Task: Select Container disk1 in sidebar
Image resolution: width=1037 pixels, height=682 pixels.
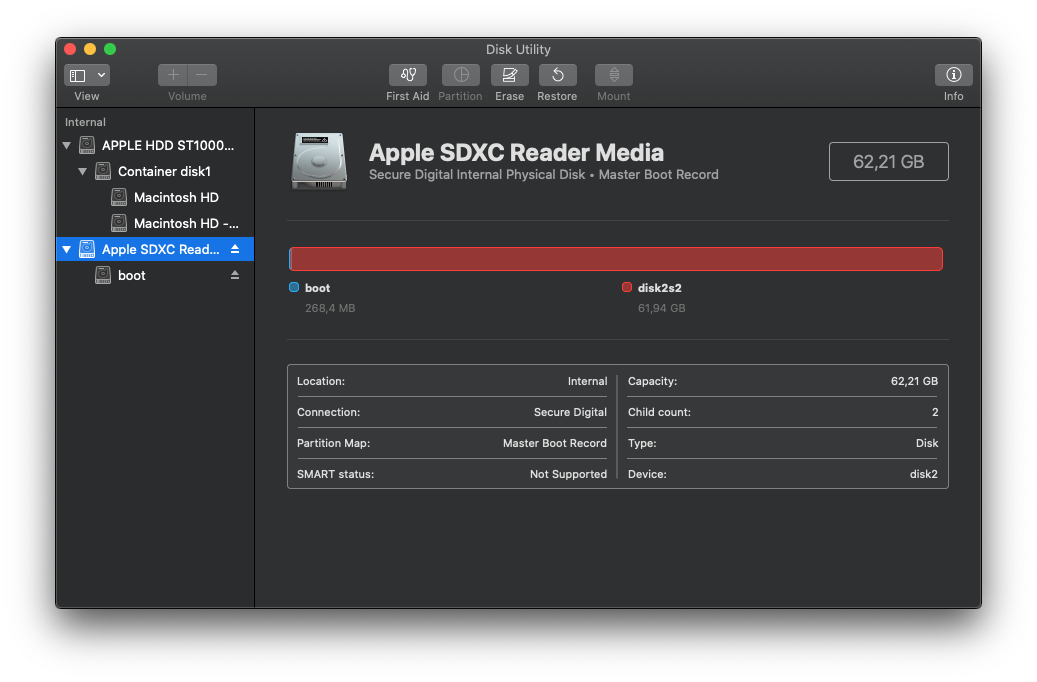Action: tap(155, 171)
